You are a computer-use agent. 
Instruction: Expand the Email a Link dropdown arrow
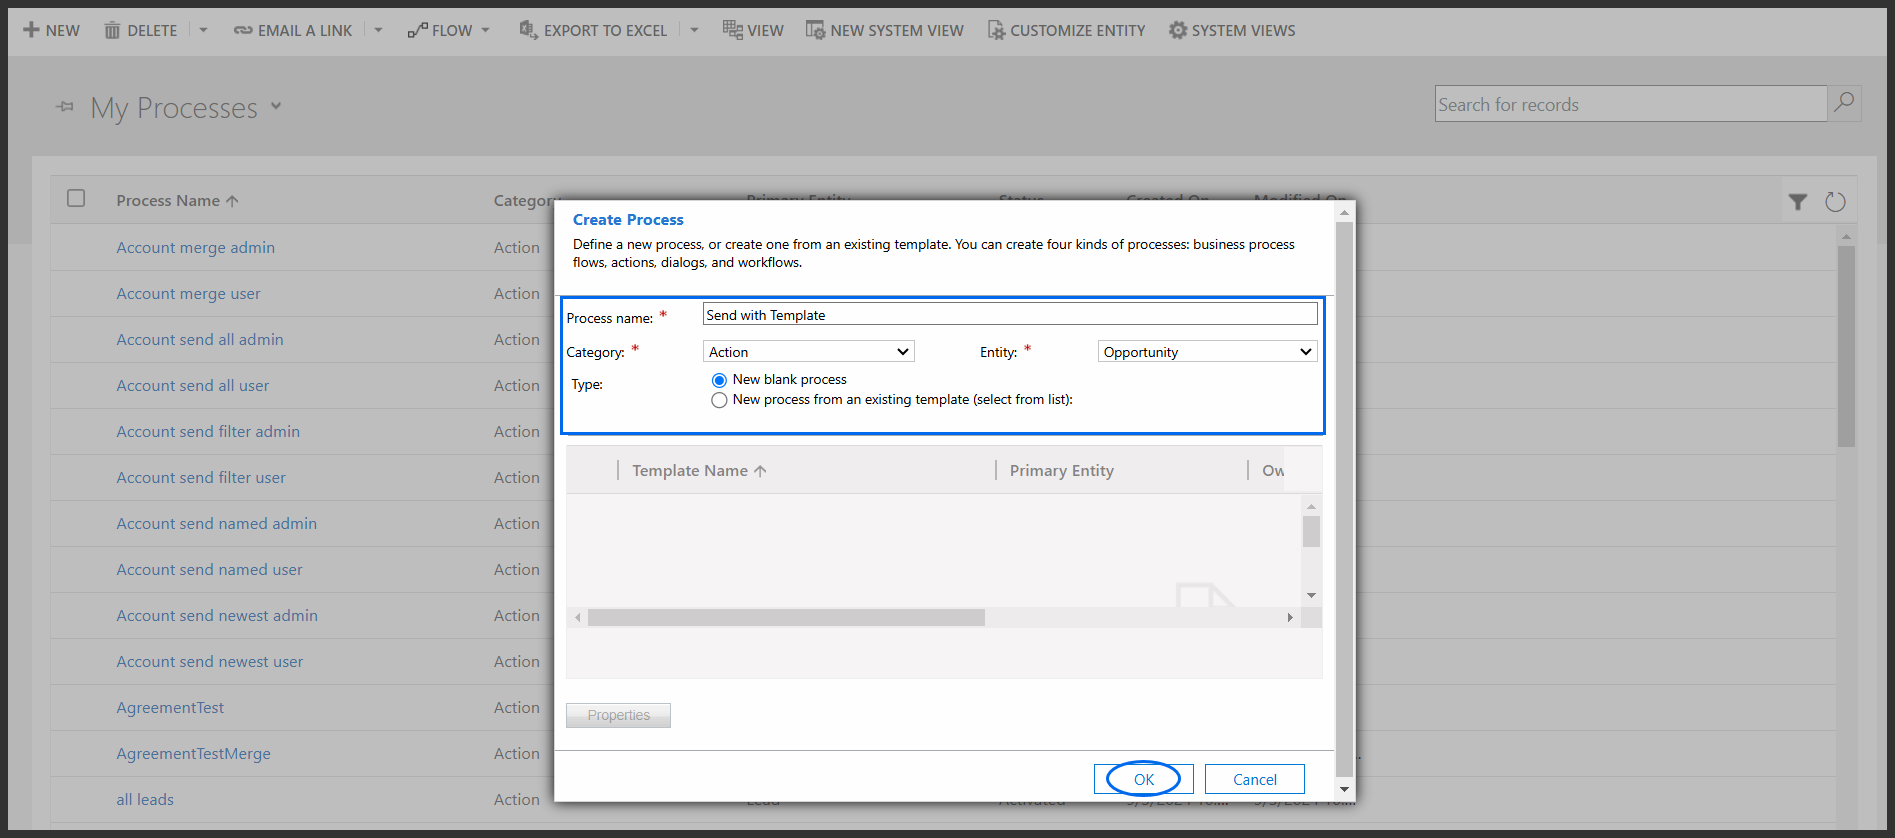[378, 30]
